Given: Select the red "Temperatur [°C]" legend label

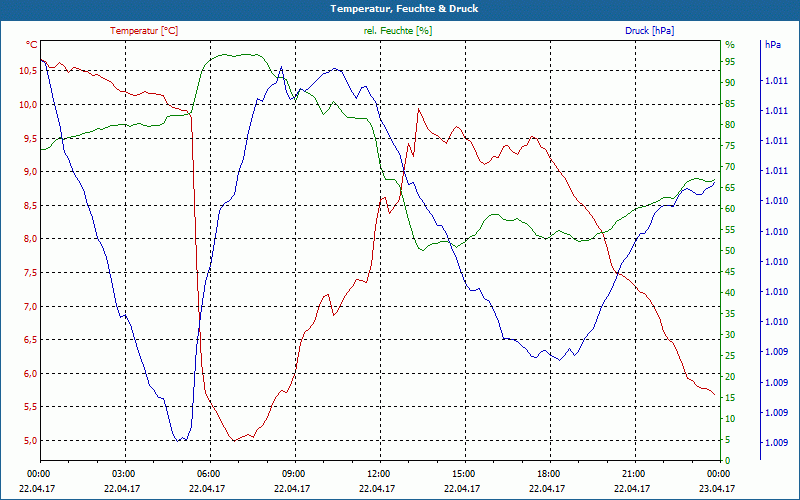Looking at the screenshot, I should [x=144, y=31].
